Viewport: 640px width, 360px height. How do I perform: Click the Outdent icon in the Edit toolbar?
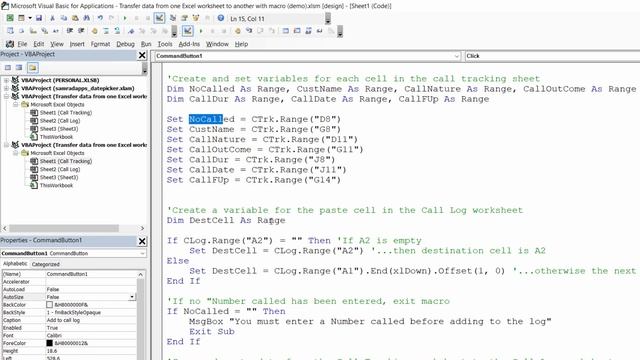(81, 31)
